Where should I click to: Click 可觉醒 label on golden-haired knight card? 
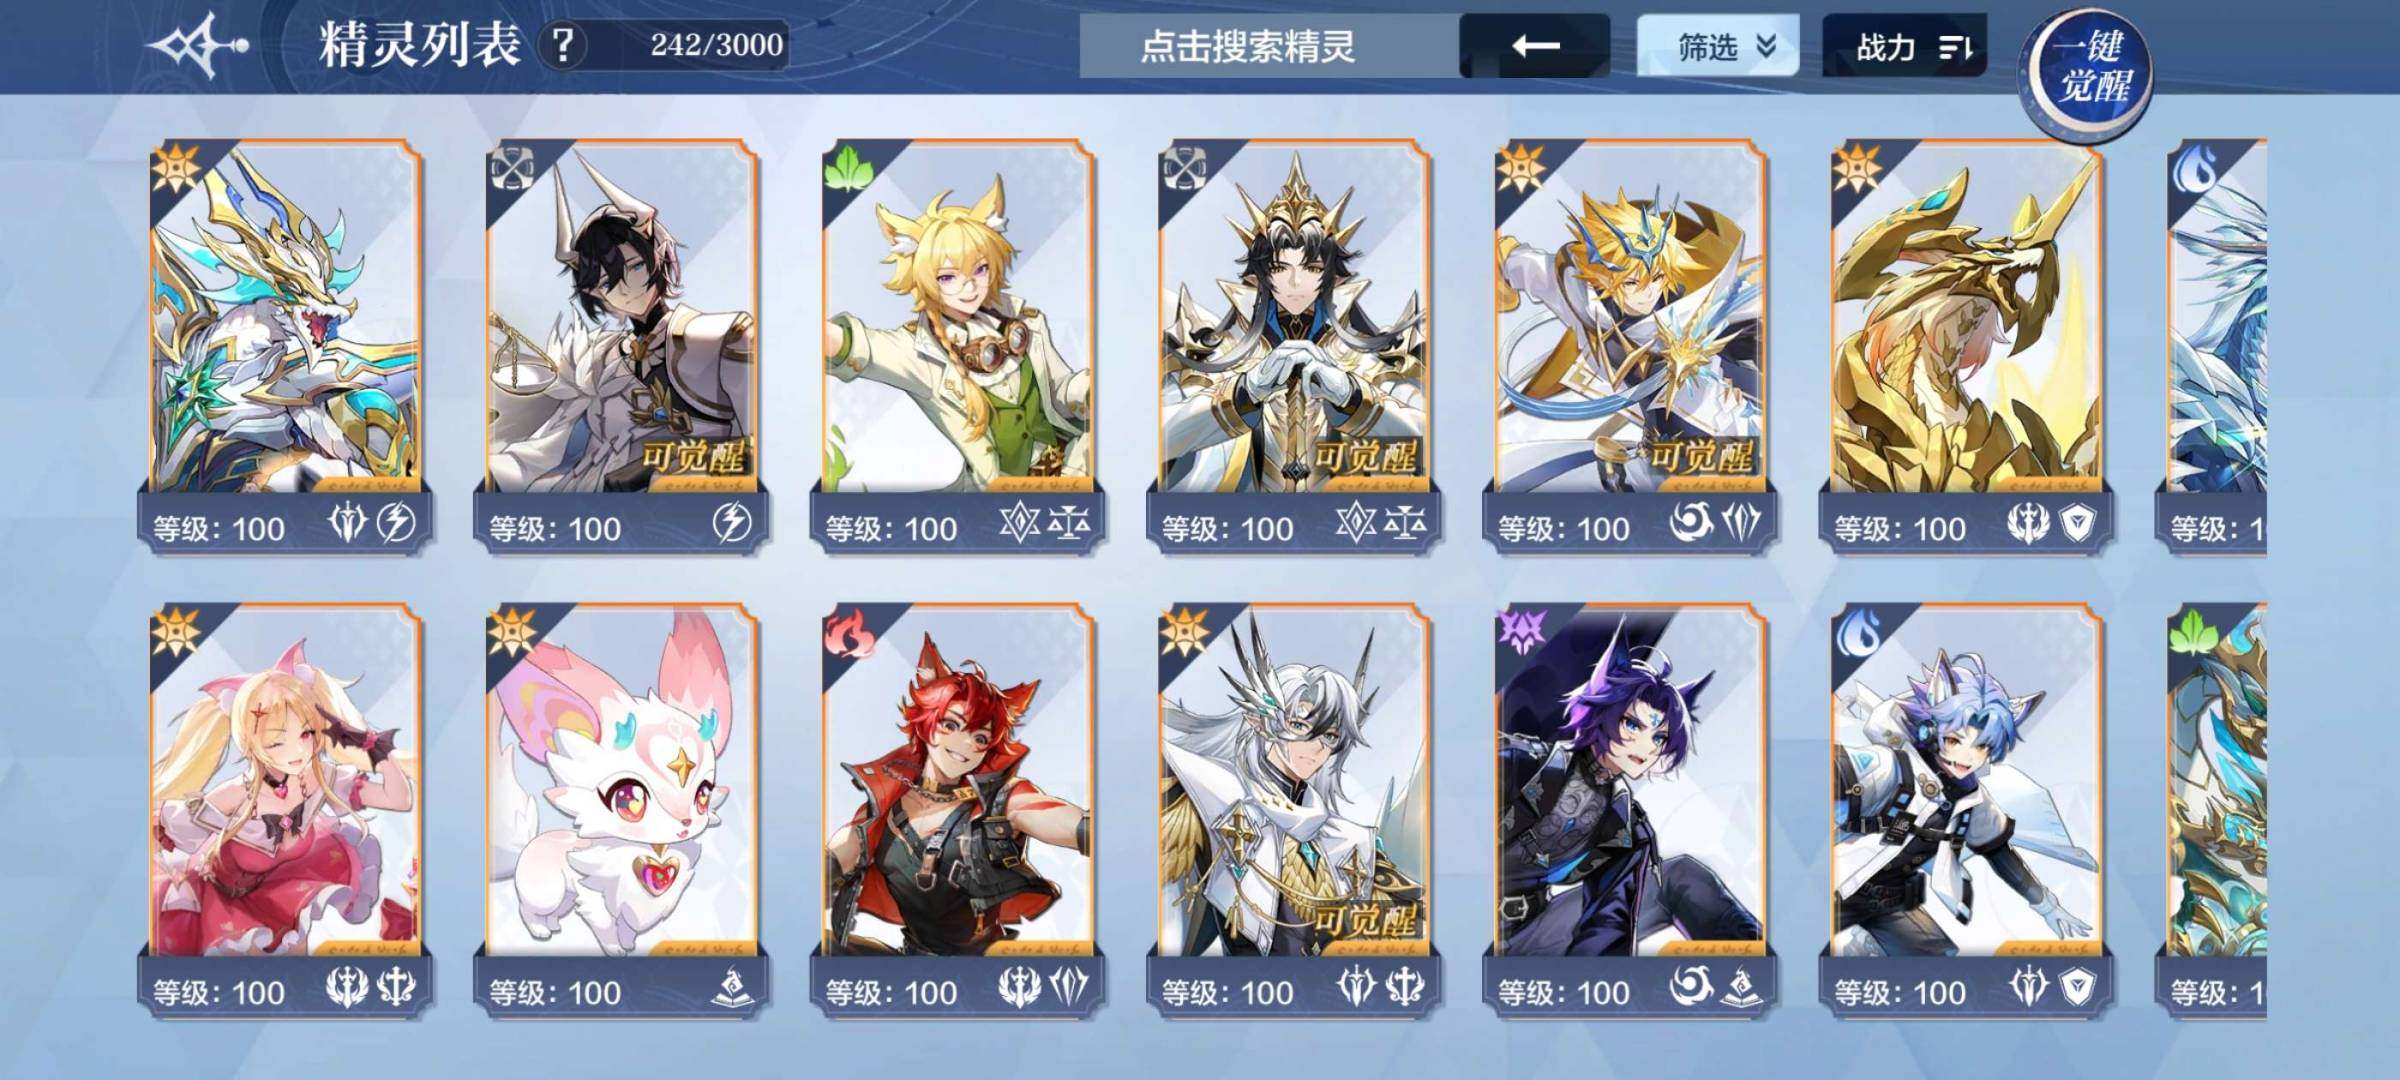point(1702,457)
